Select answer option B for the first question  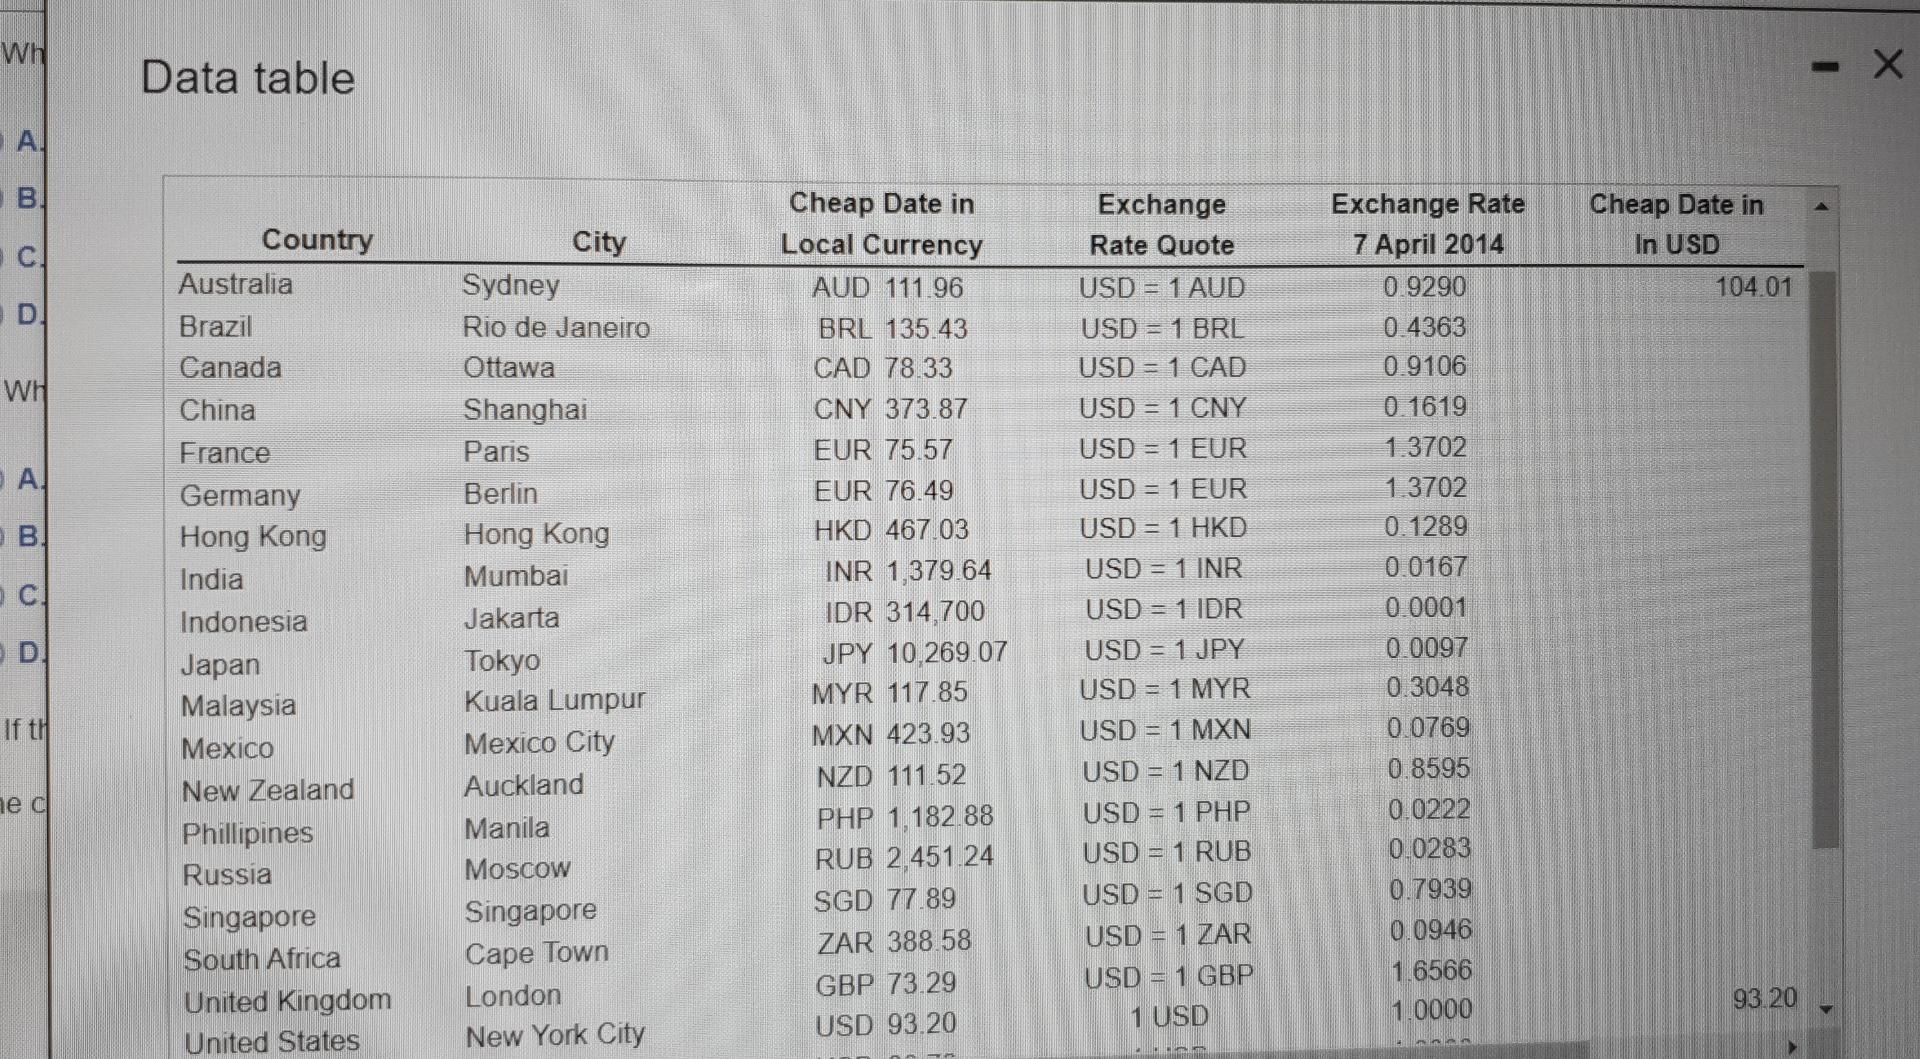point(30,200)
